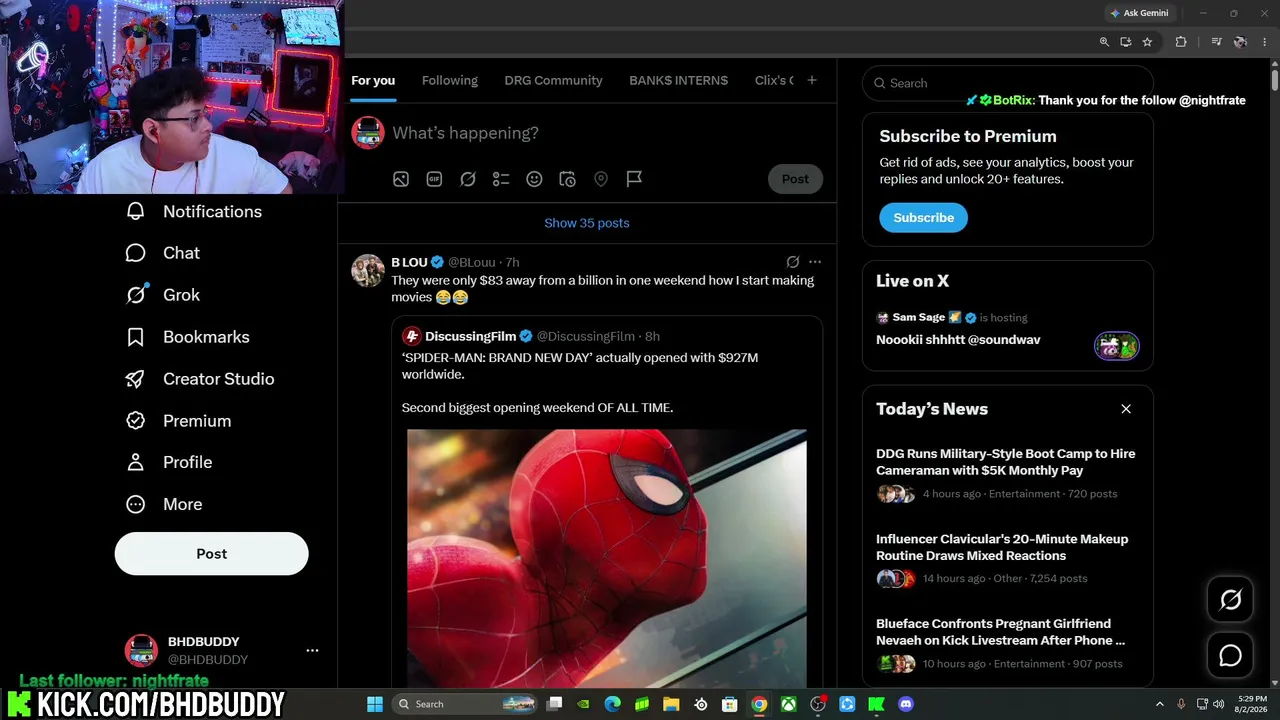Add a poll to the post
The image size is (1280, 720).
[x=501, y=179]
